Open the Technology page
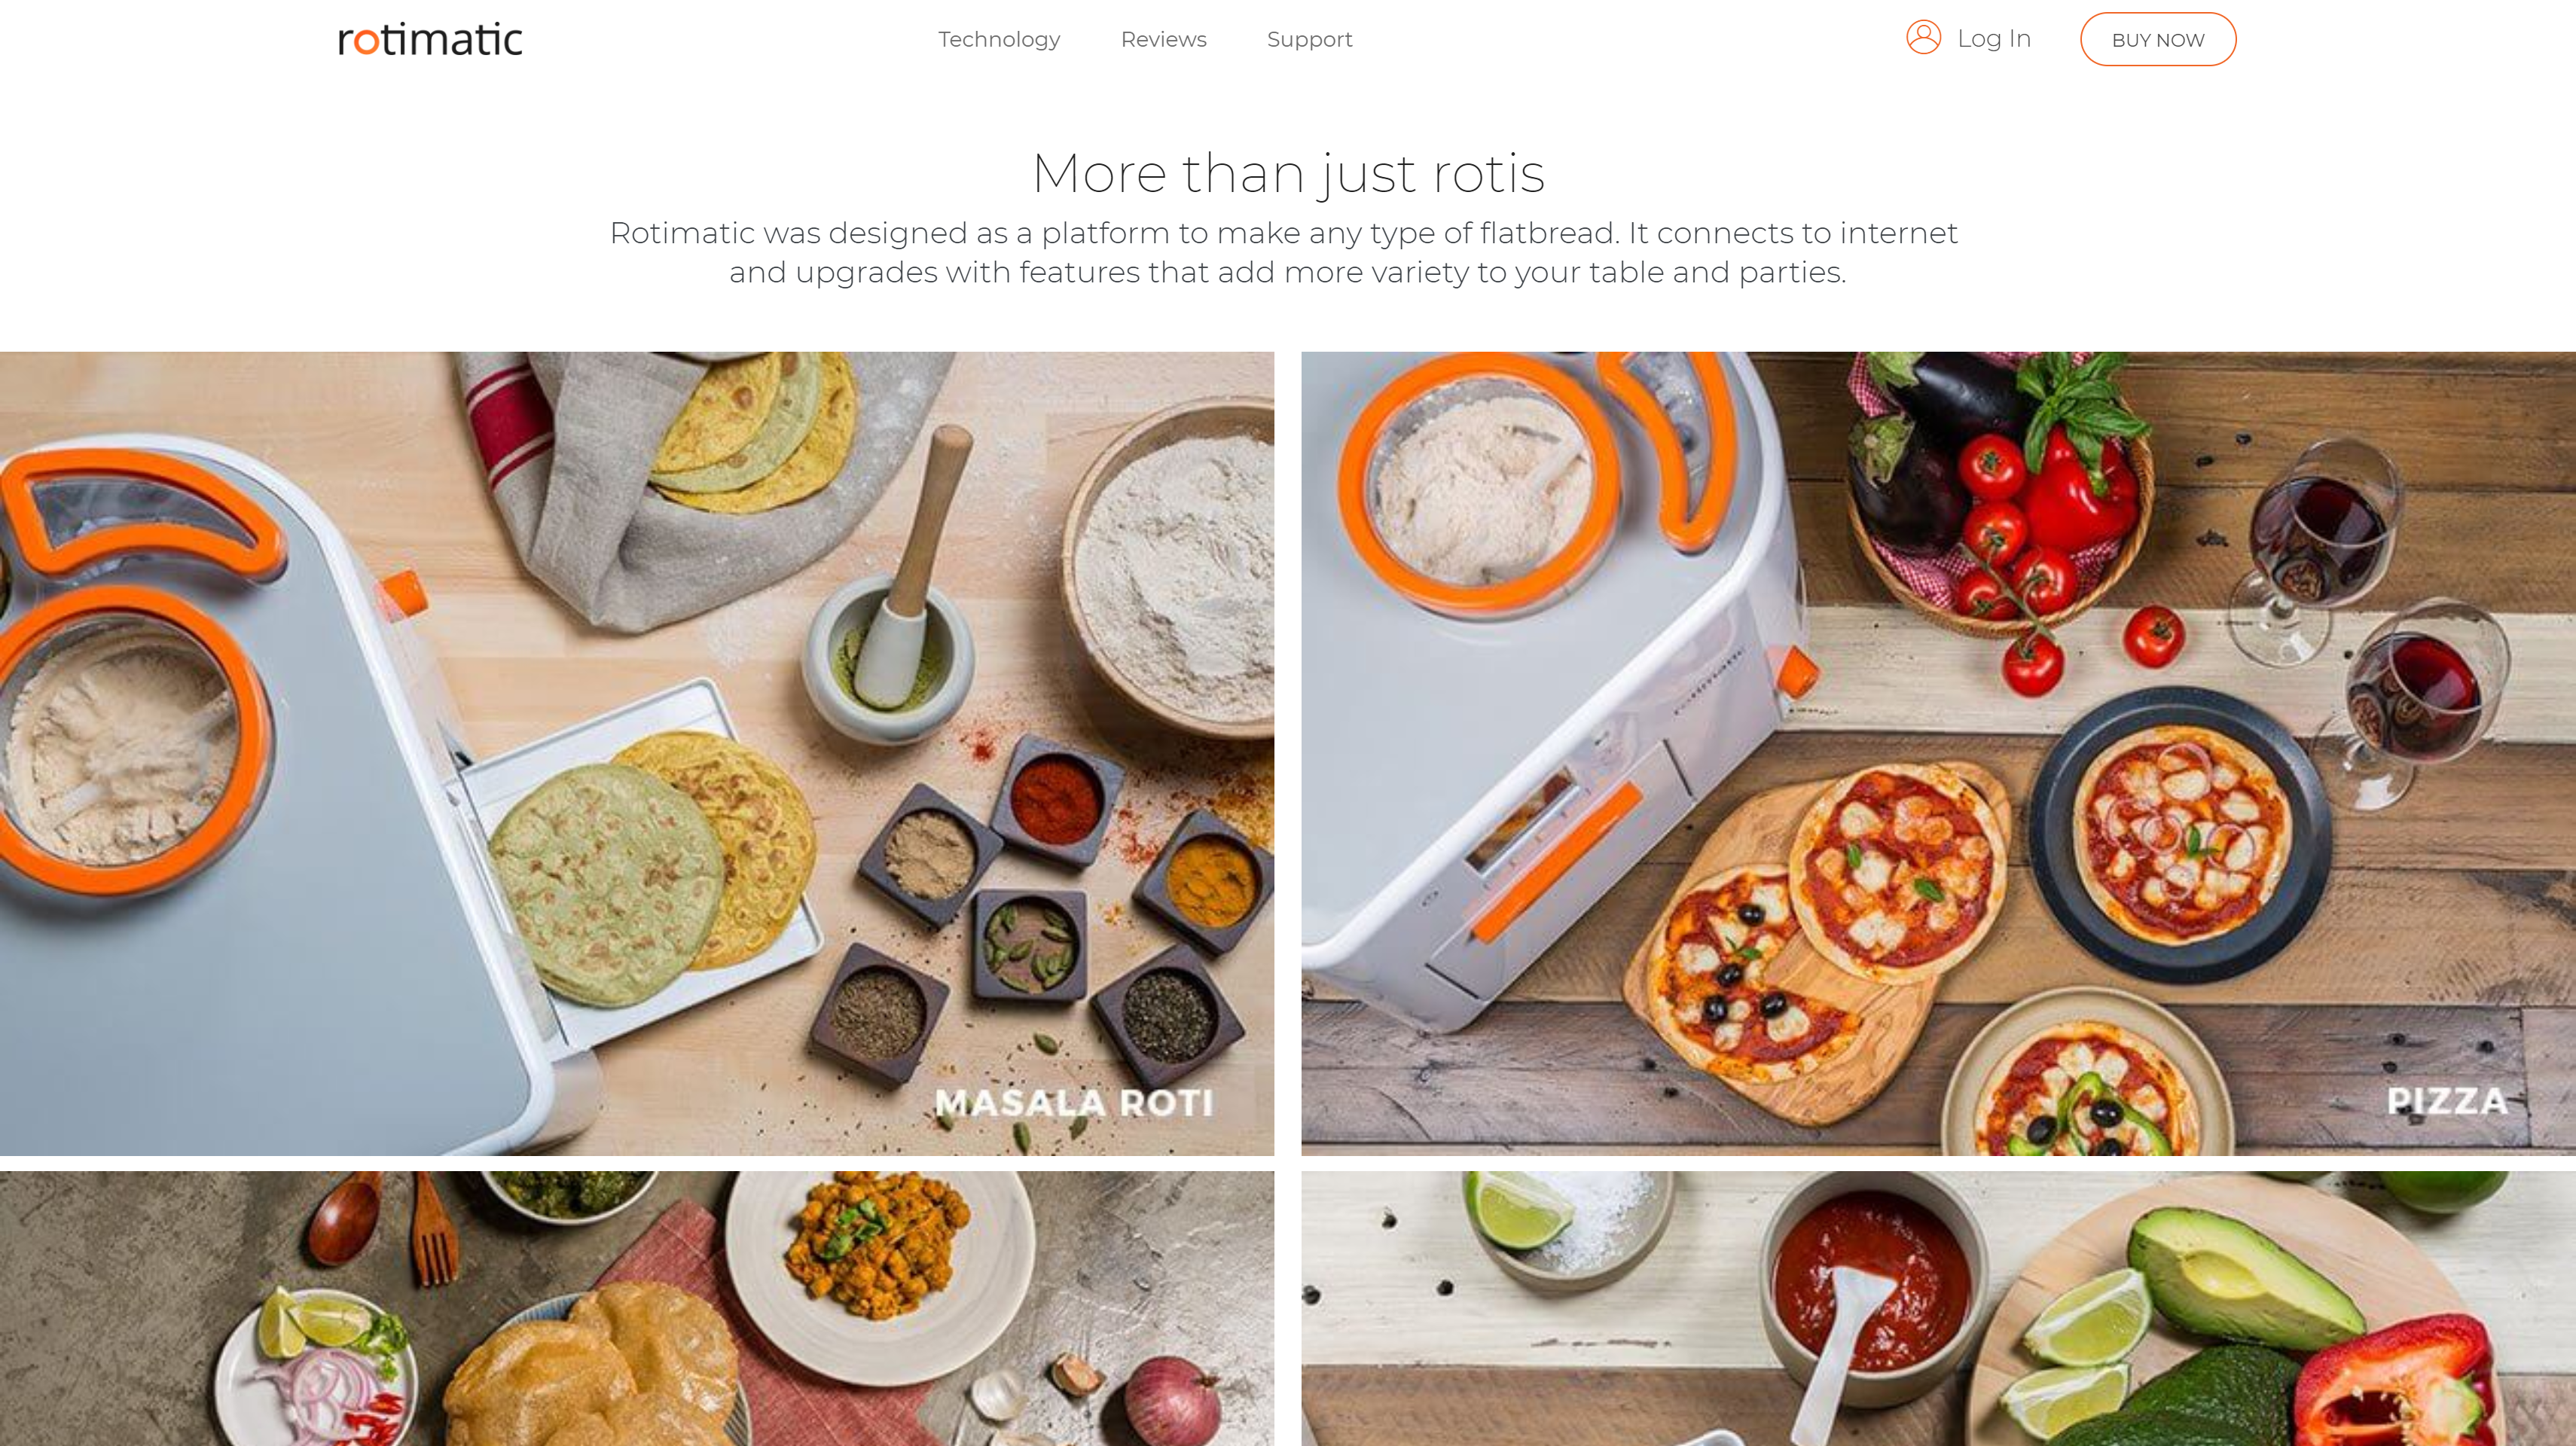The width and height of the screenshot is (2576, 1446). [998, 39]
